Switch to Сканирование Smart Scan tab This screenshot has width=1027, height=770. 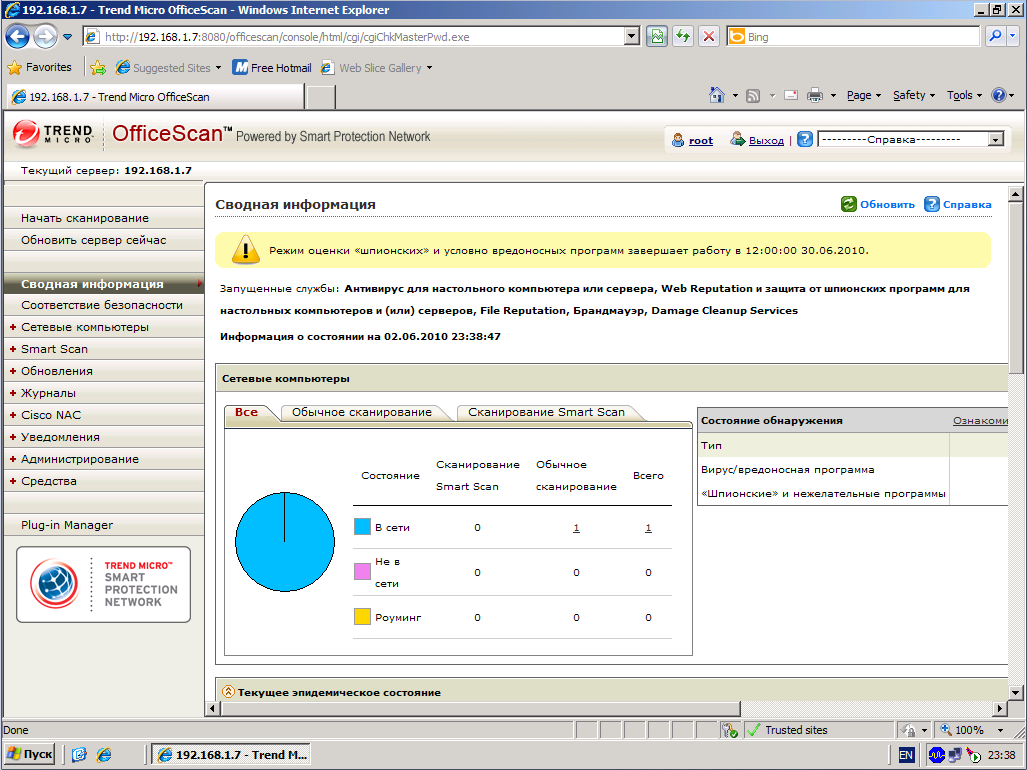[546, 412]
